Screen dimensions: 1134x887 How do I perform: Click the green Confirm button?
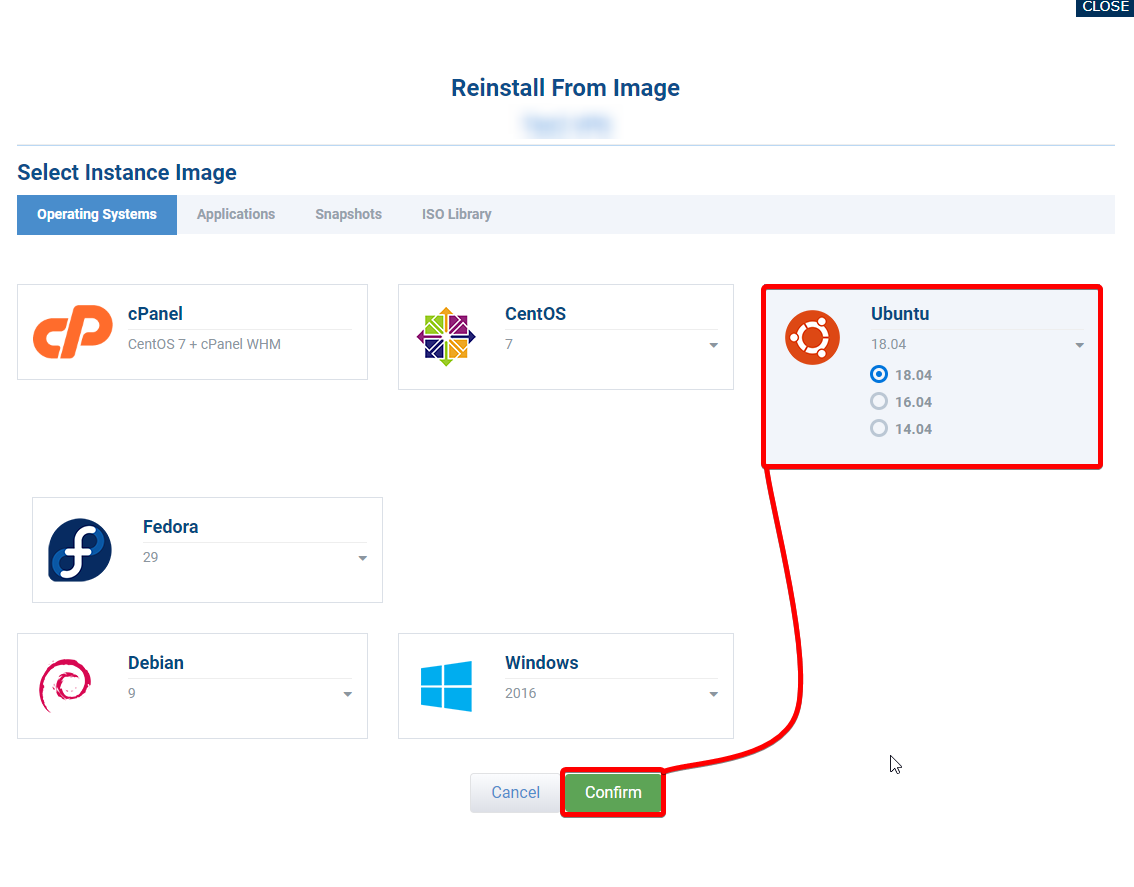613,792
